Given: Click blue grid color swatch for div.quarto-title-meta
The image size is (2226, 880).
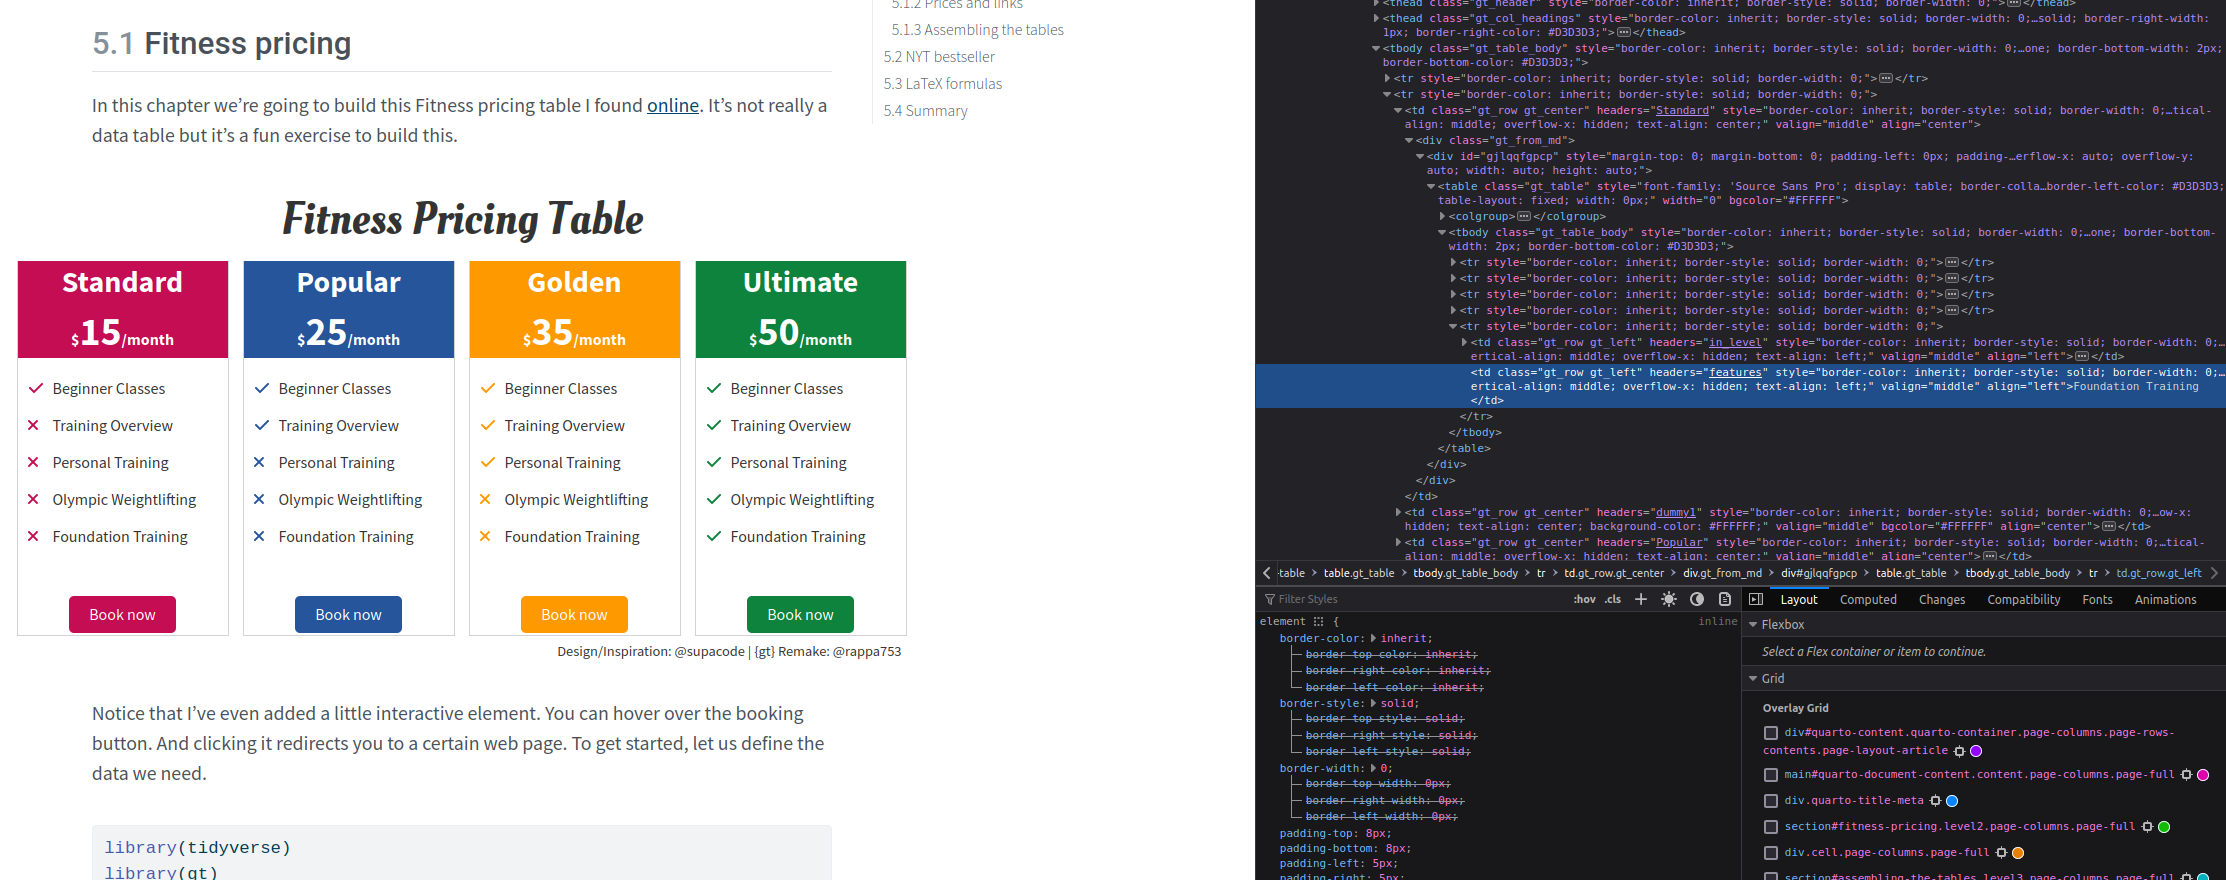Looking at the screenshot, I should click(x=1952, y=801).
